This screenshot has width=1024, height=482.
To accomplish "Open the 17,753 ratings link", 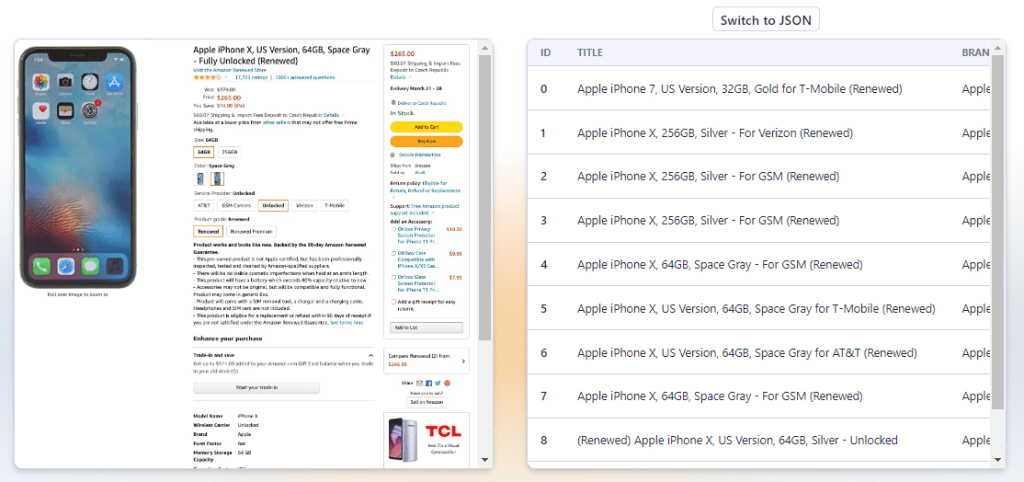I will 251,77.
